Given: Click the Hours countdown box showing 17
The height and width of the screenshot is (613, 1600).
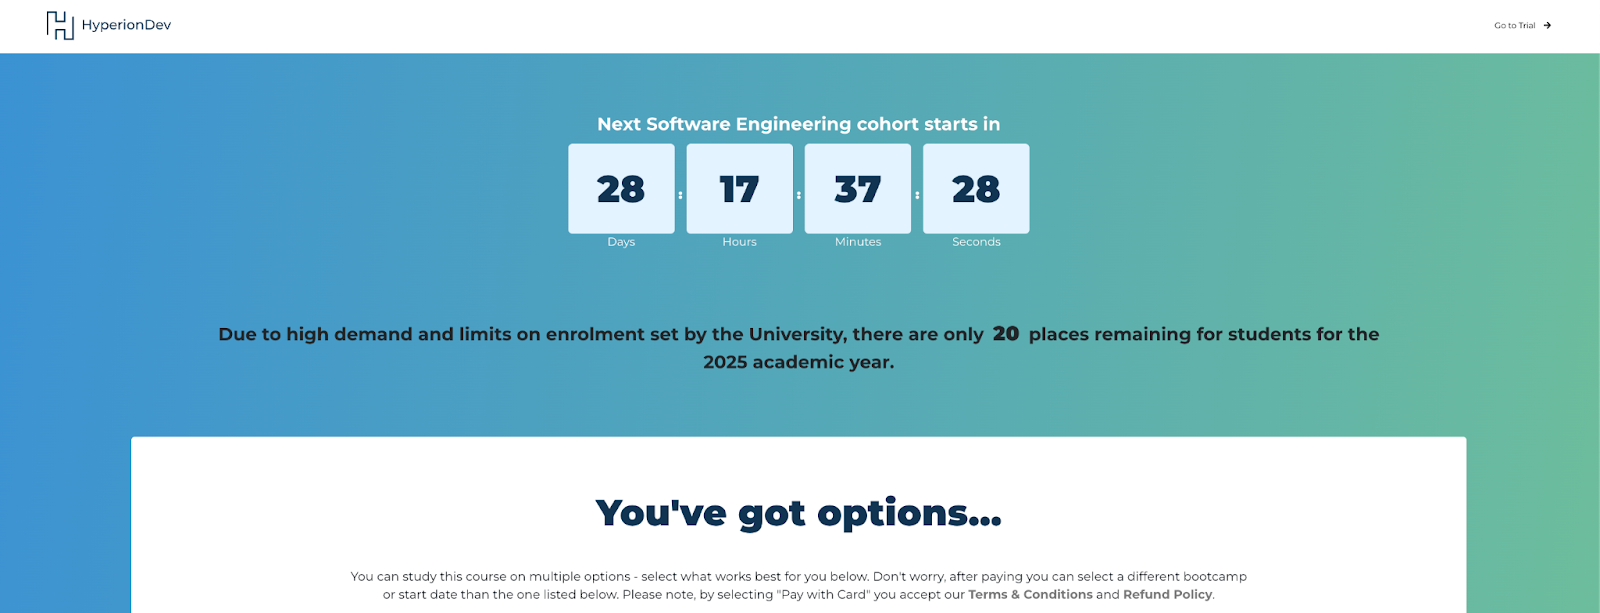Looking at the screenshot, I should tap(739, 188).
